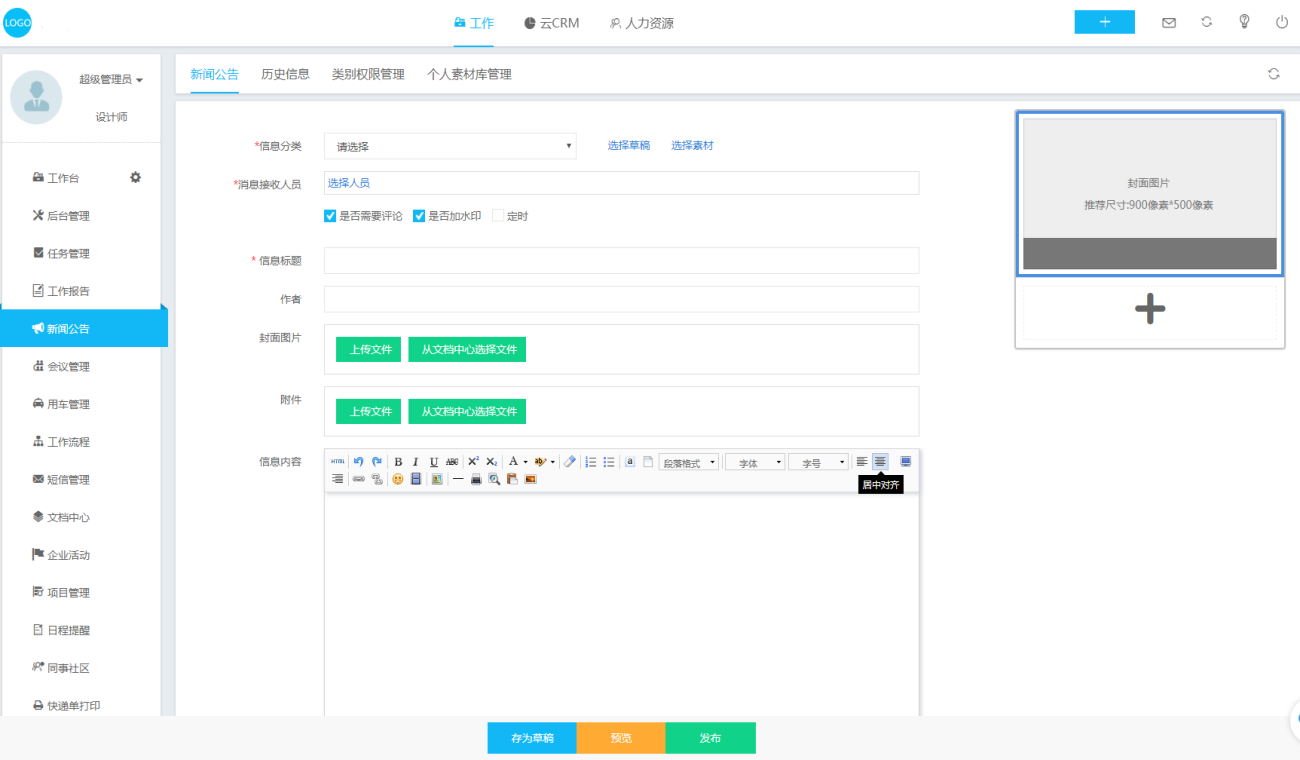Refresh the page using tab-bar reload icon
Viewport: 1300px width, 760px height.
(1273, 74)
